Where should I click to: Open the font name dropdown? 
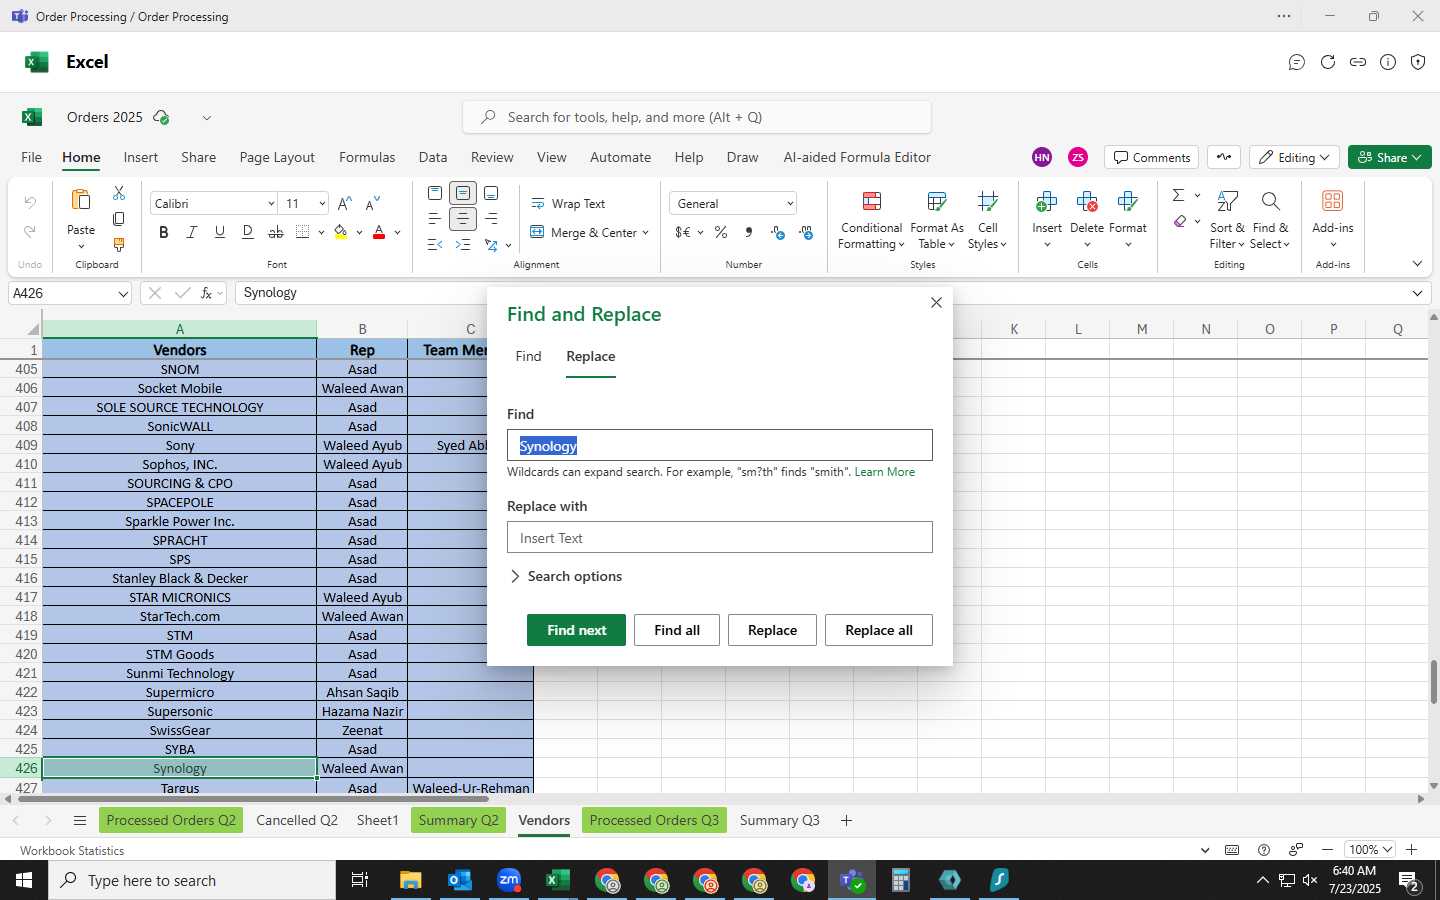[271, 204]
